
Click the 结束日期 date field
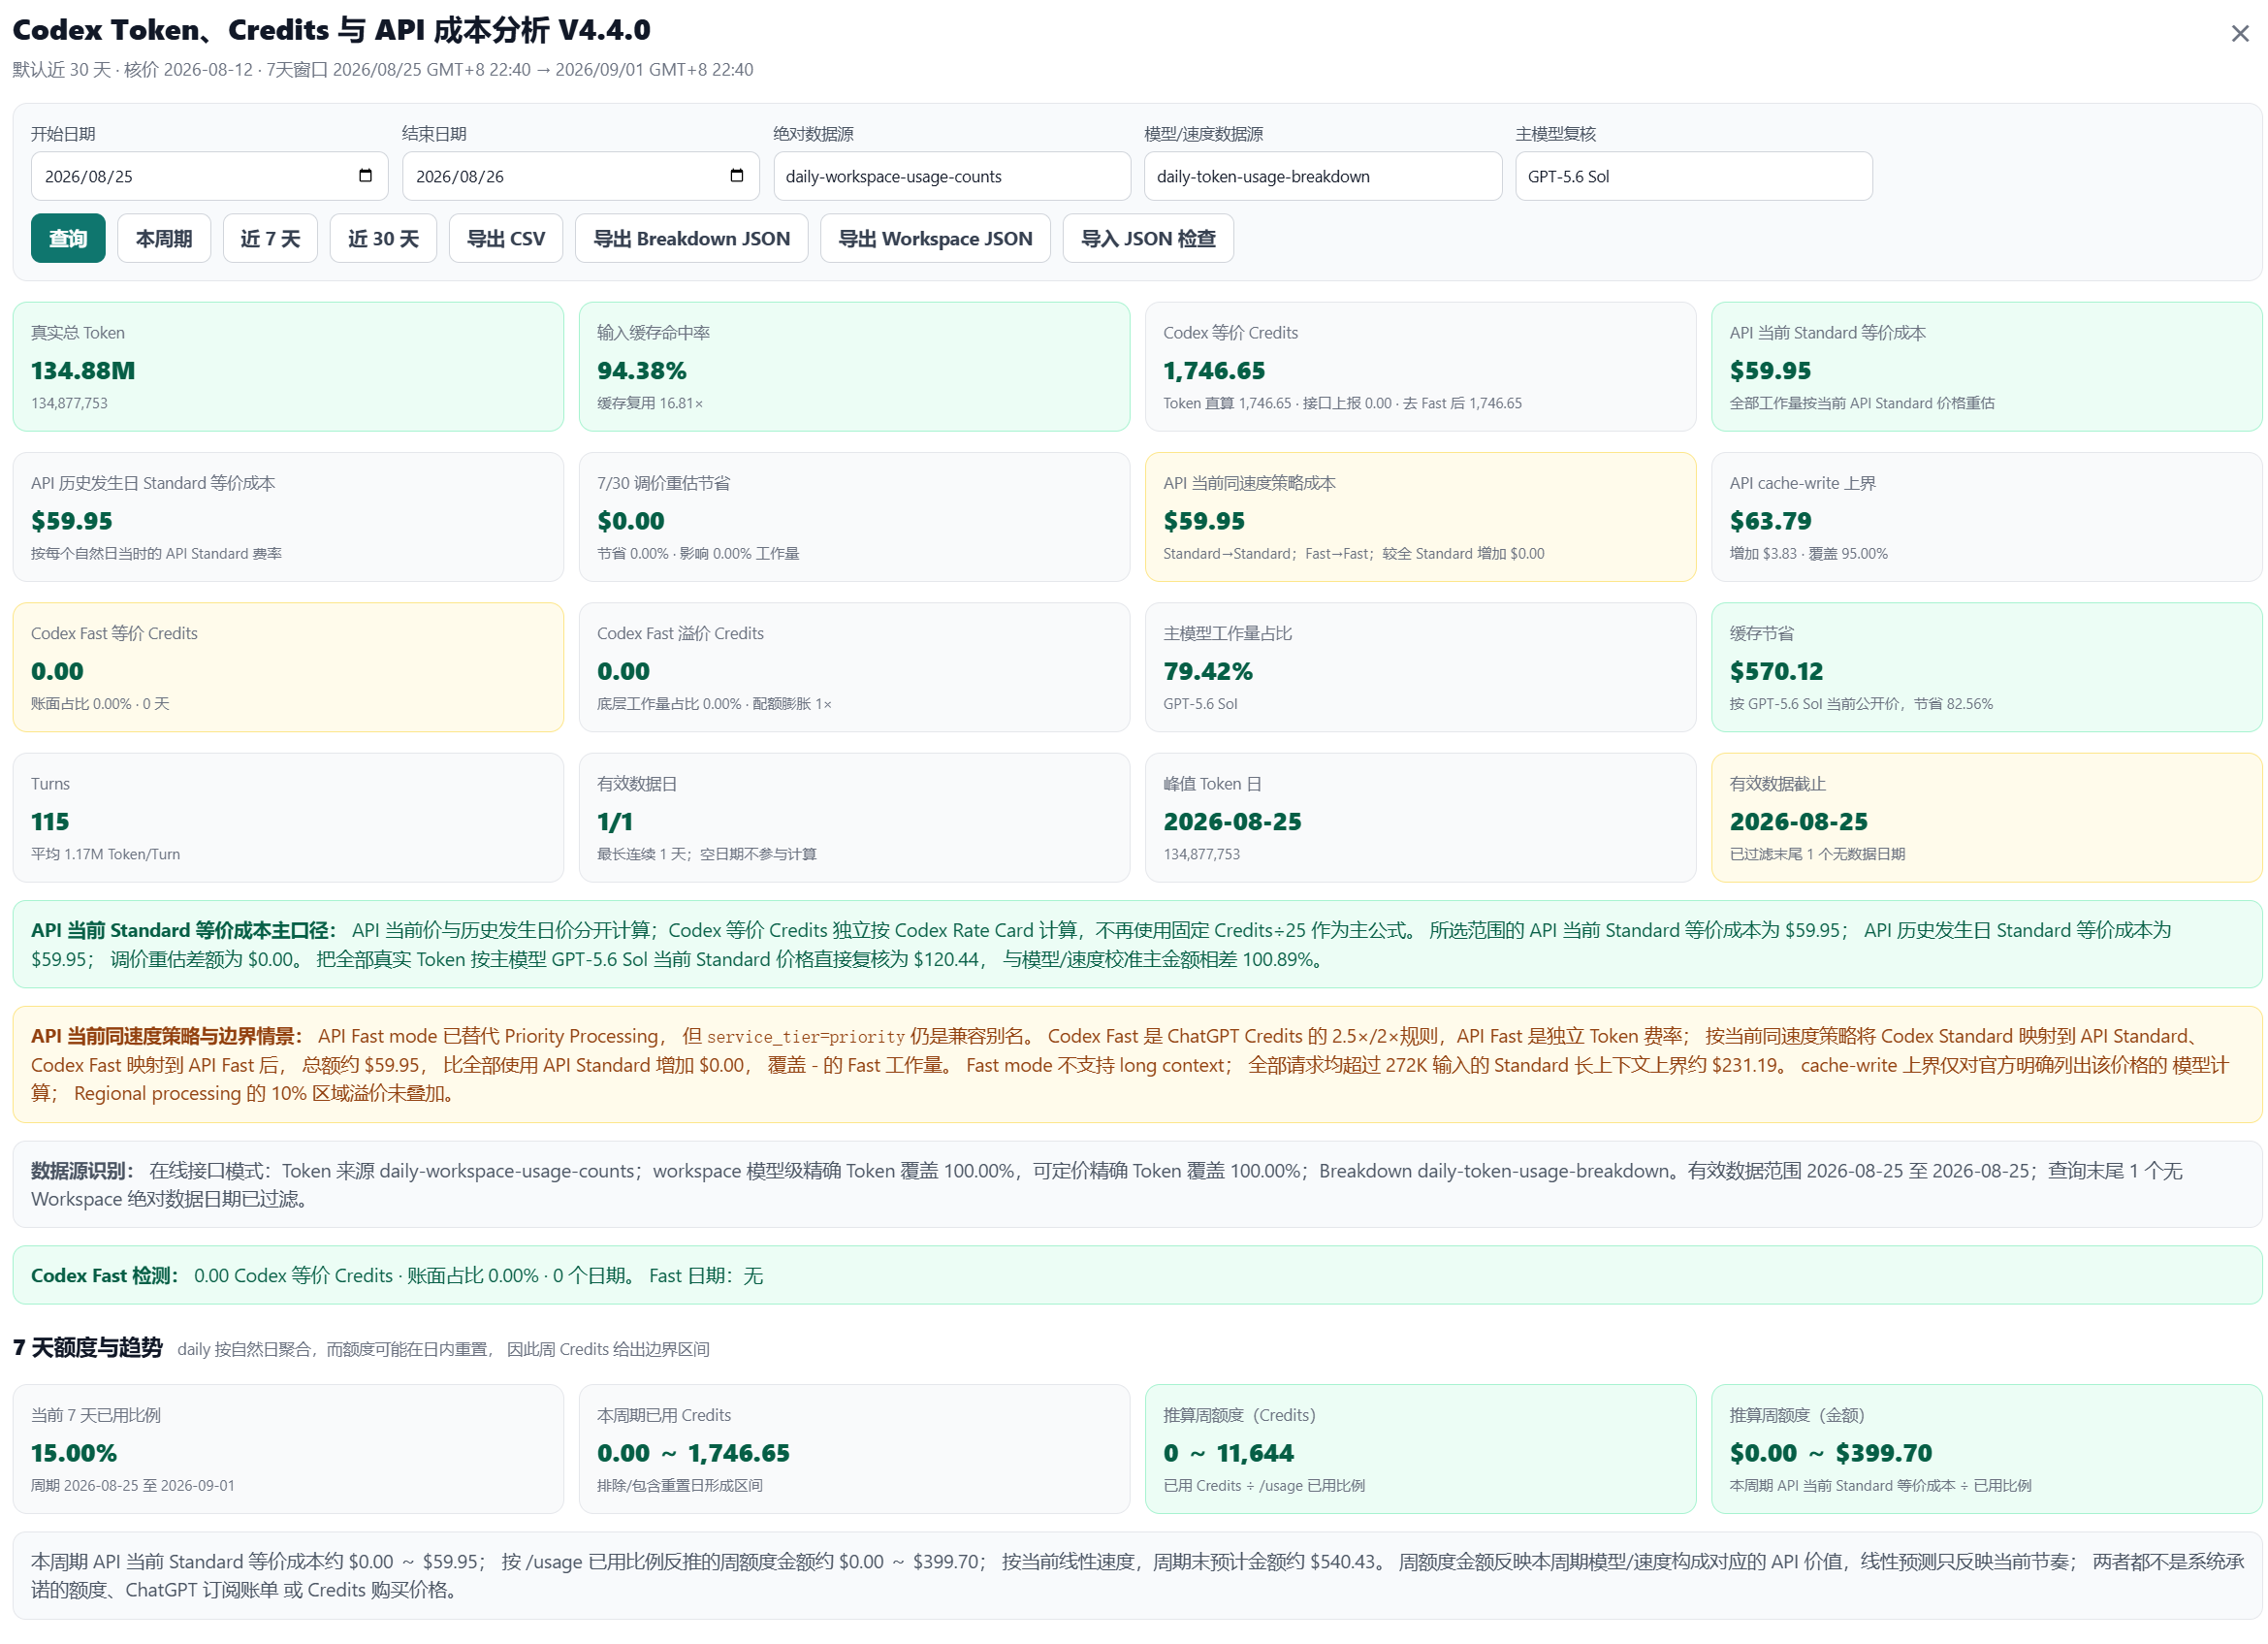click(580, 176)
